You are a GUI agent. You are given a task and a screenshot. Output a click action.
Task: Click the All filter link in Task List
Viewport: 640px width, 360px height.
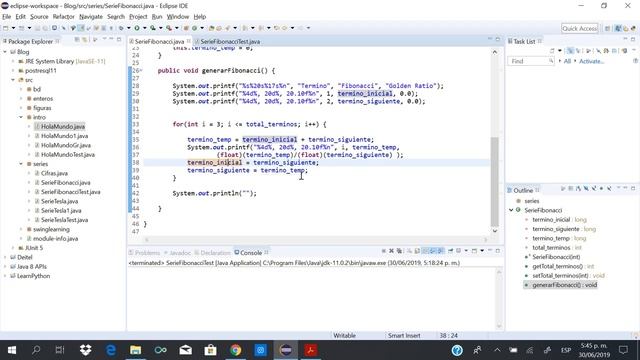[567, 61]
